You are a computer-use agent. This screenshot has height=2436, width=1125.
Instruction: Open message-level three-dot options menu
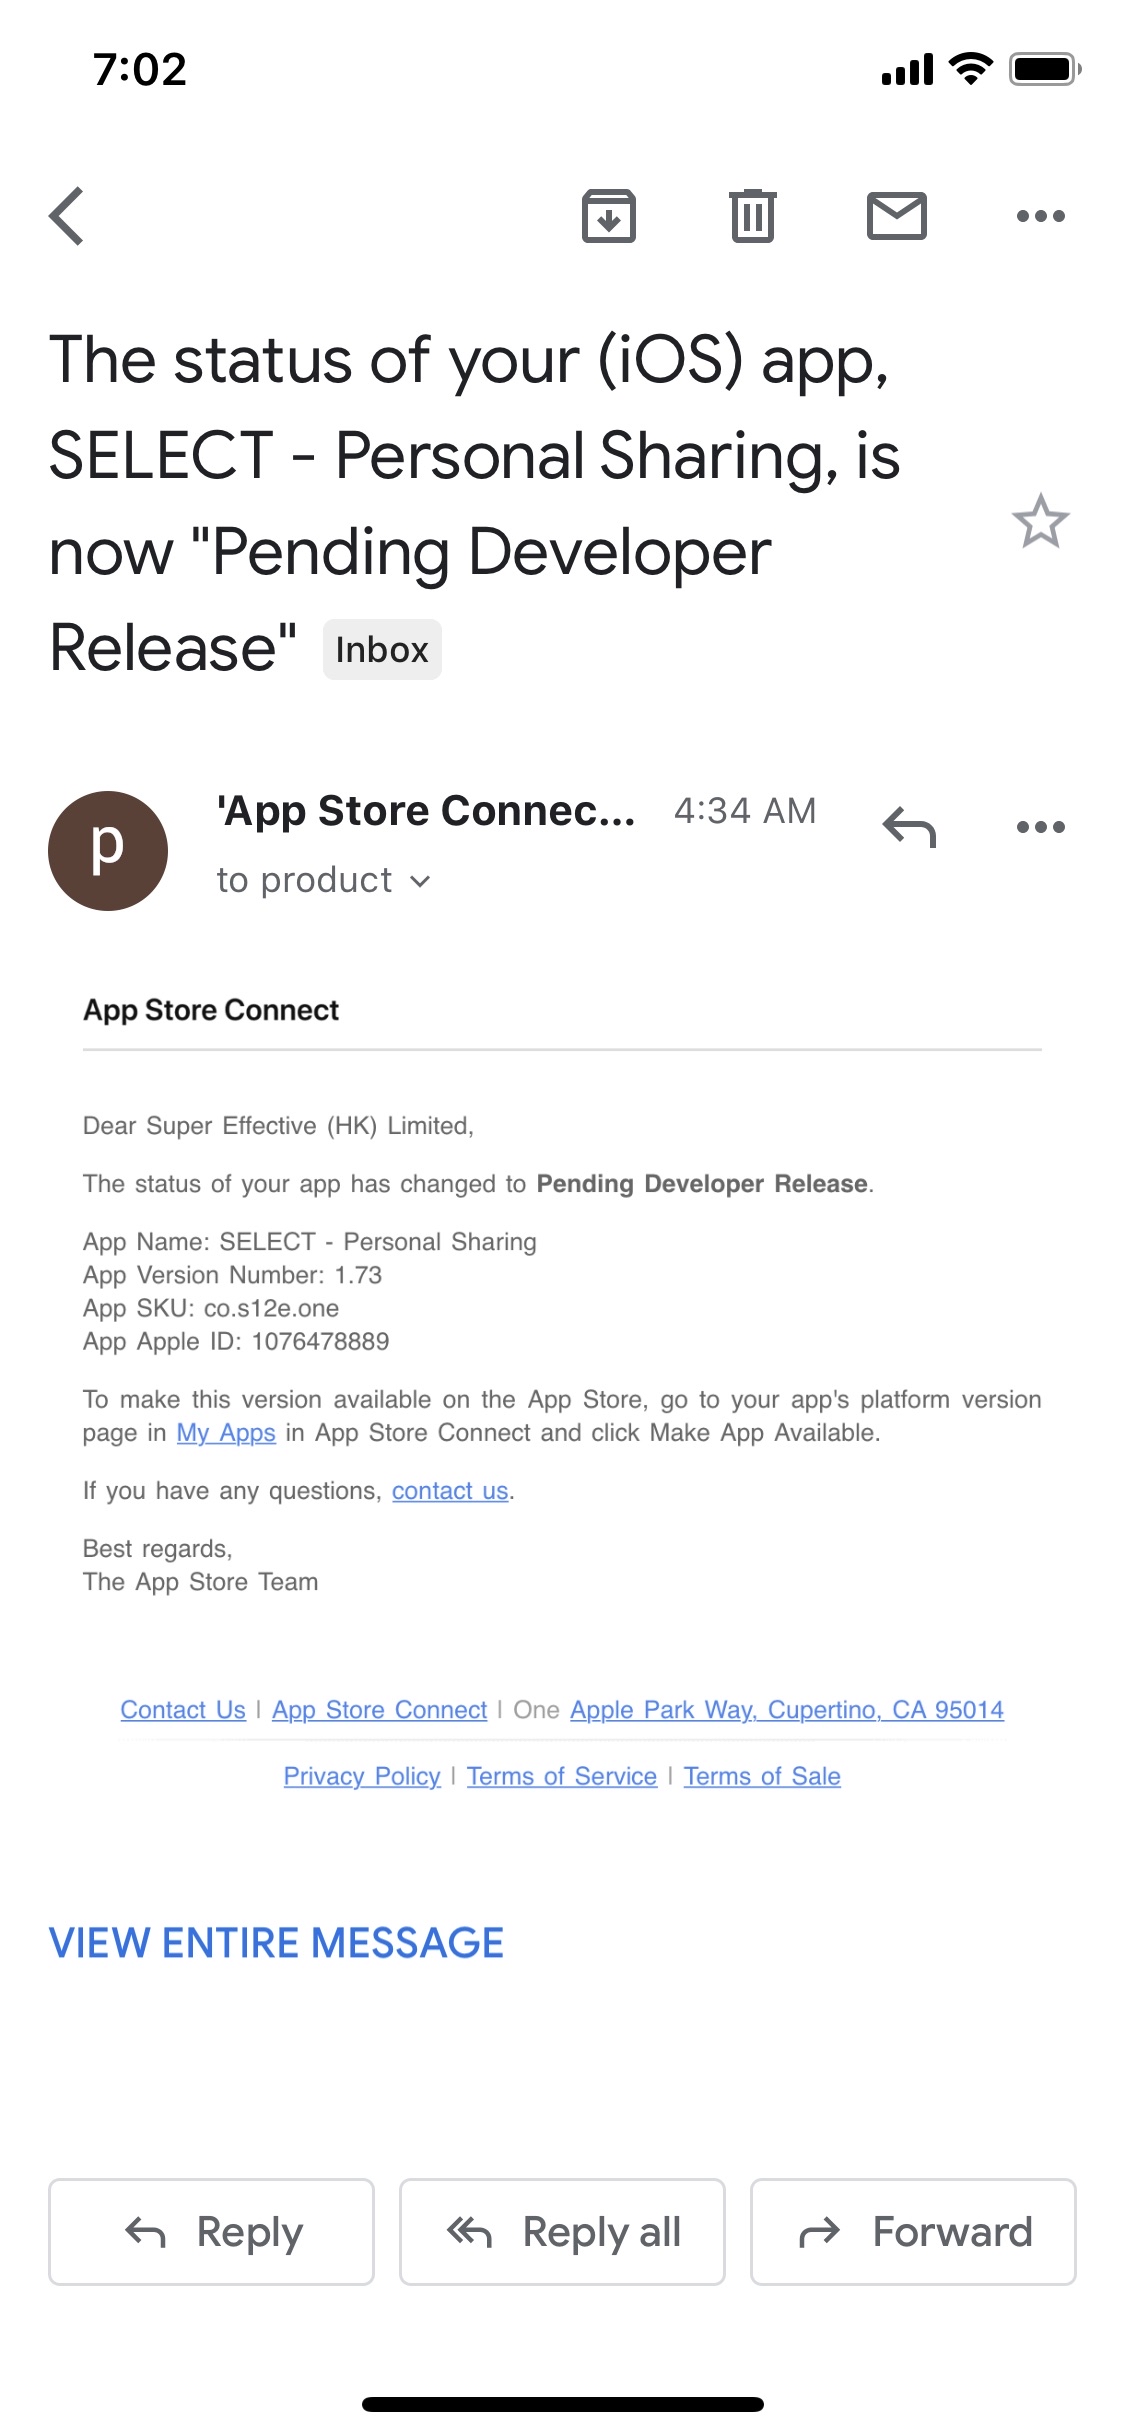point(1040,827)
